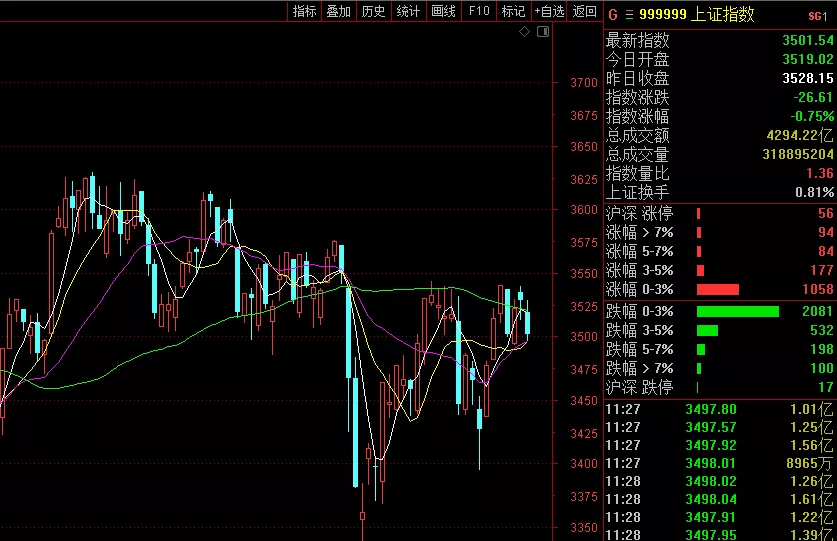The image size is (837, 541).
Task: Select tick row with price 3498.02
Action: (720, 481)
